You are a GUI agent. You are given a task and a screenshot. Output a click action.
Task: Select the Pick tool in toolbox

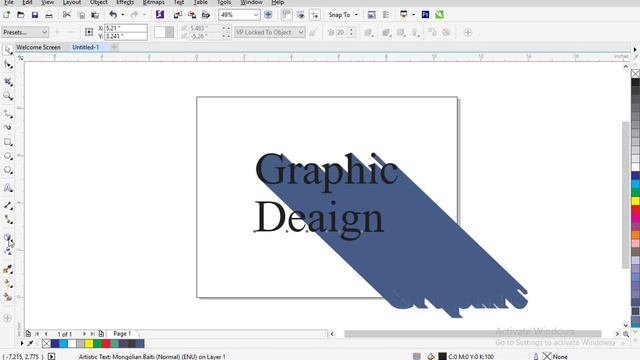pos(7,50)
